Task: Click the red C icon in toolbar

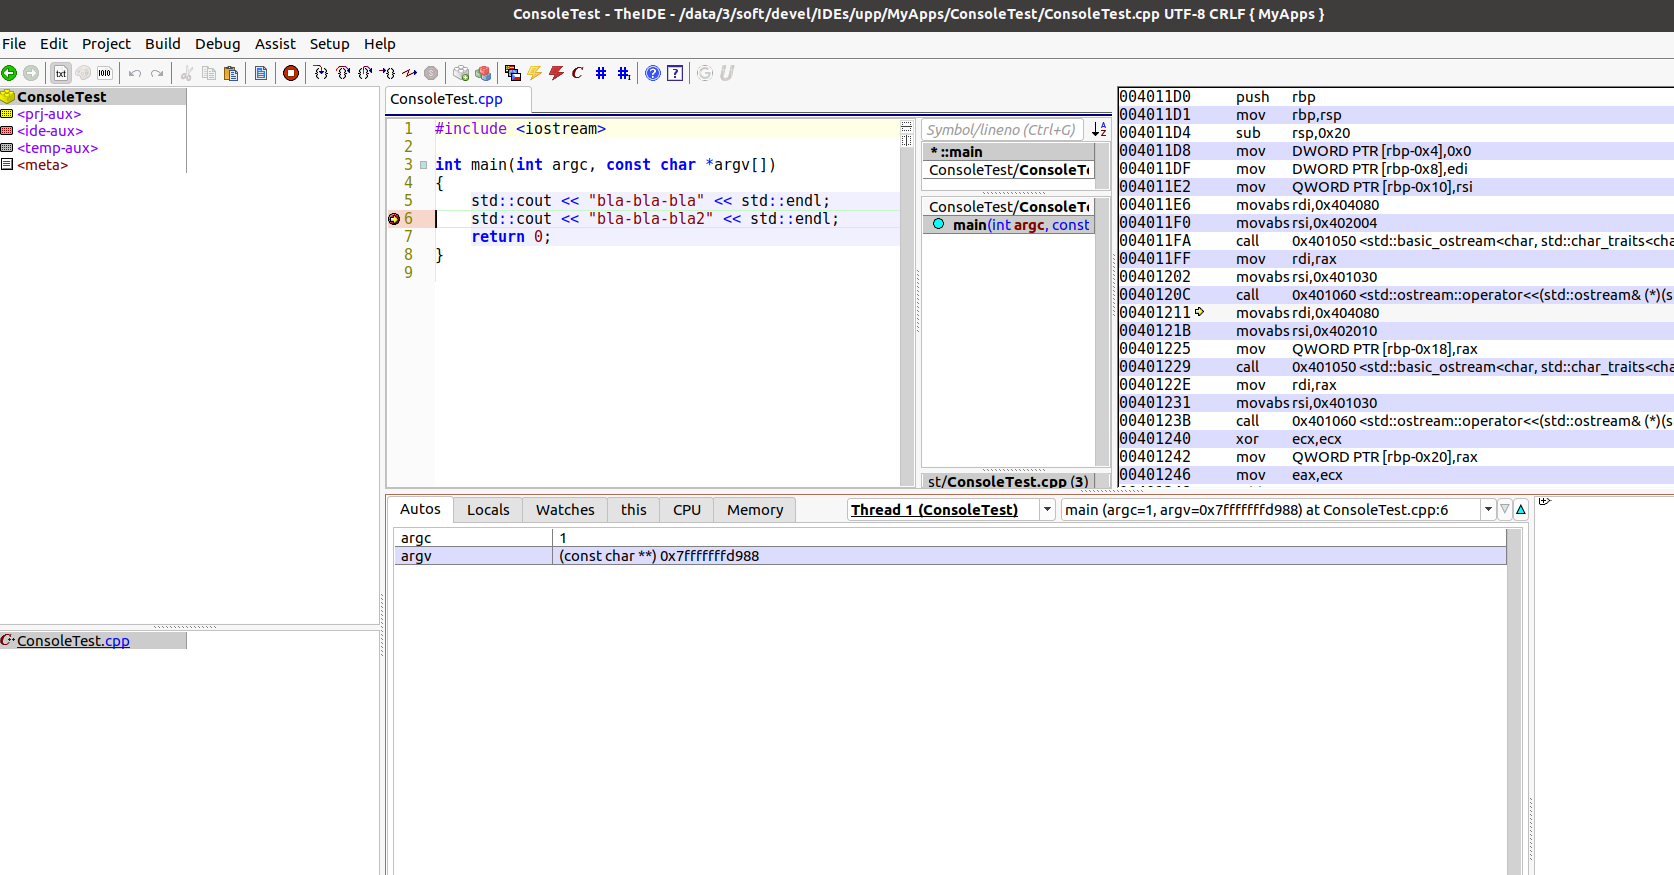Action: [x=578, y=73]
